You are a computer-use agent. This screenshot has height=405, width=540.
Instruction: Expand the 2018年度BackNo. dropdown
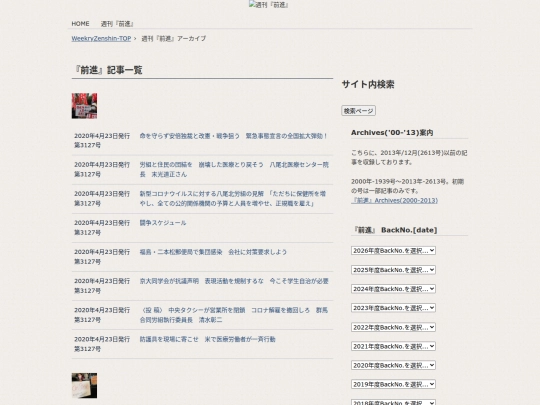point(393,402)
